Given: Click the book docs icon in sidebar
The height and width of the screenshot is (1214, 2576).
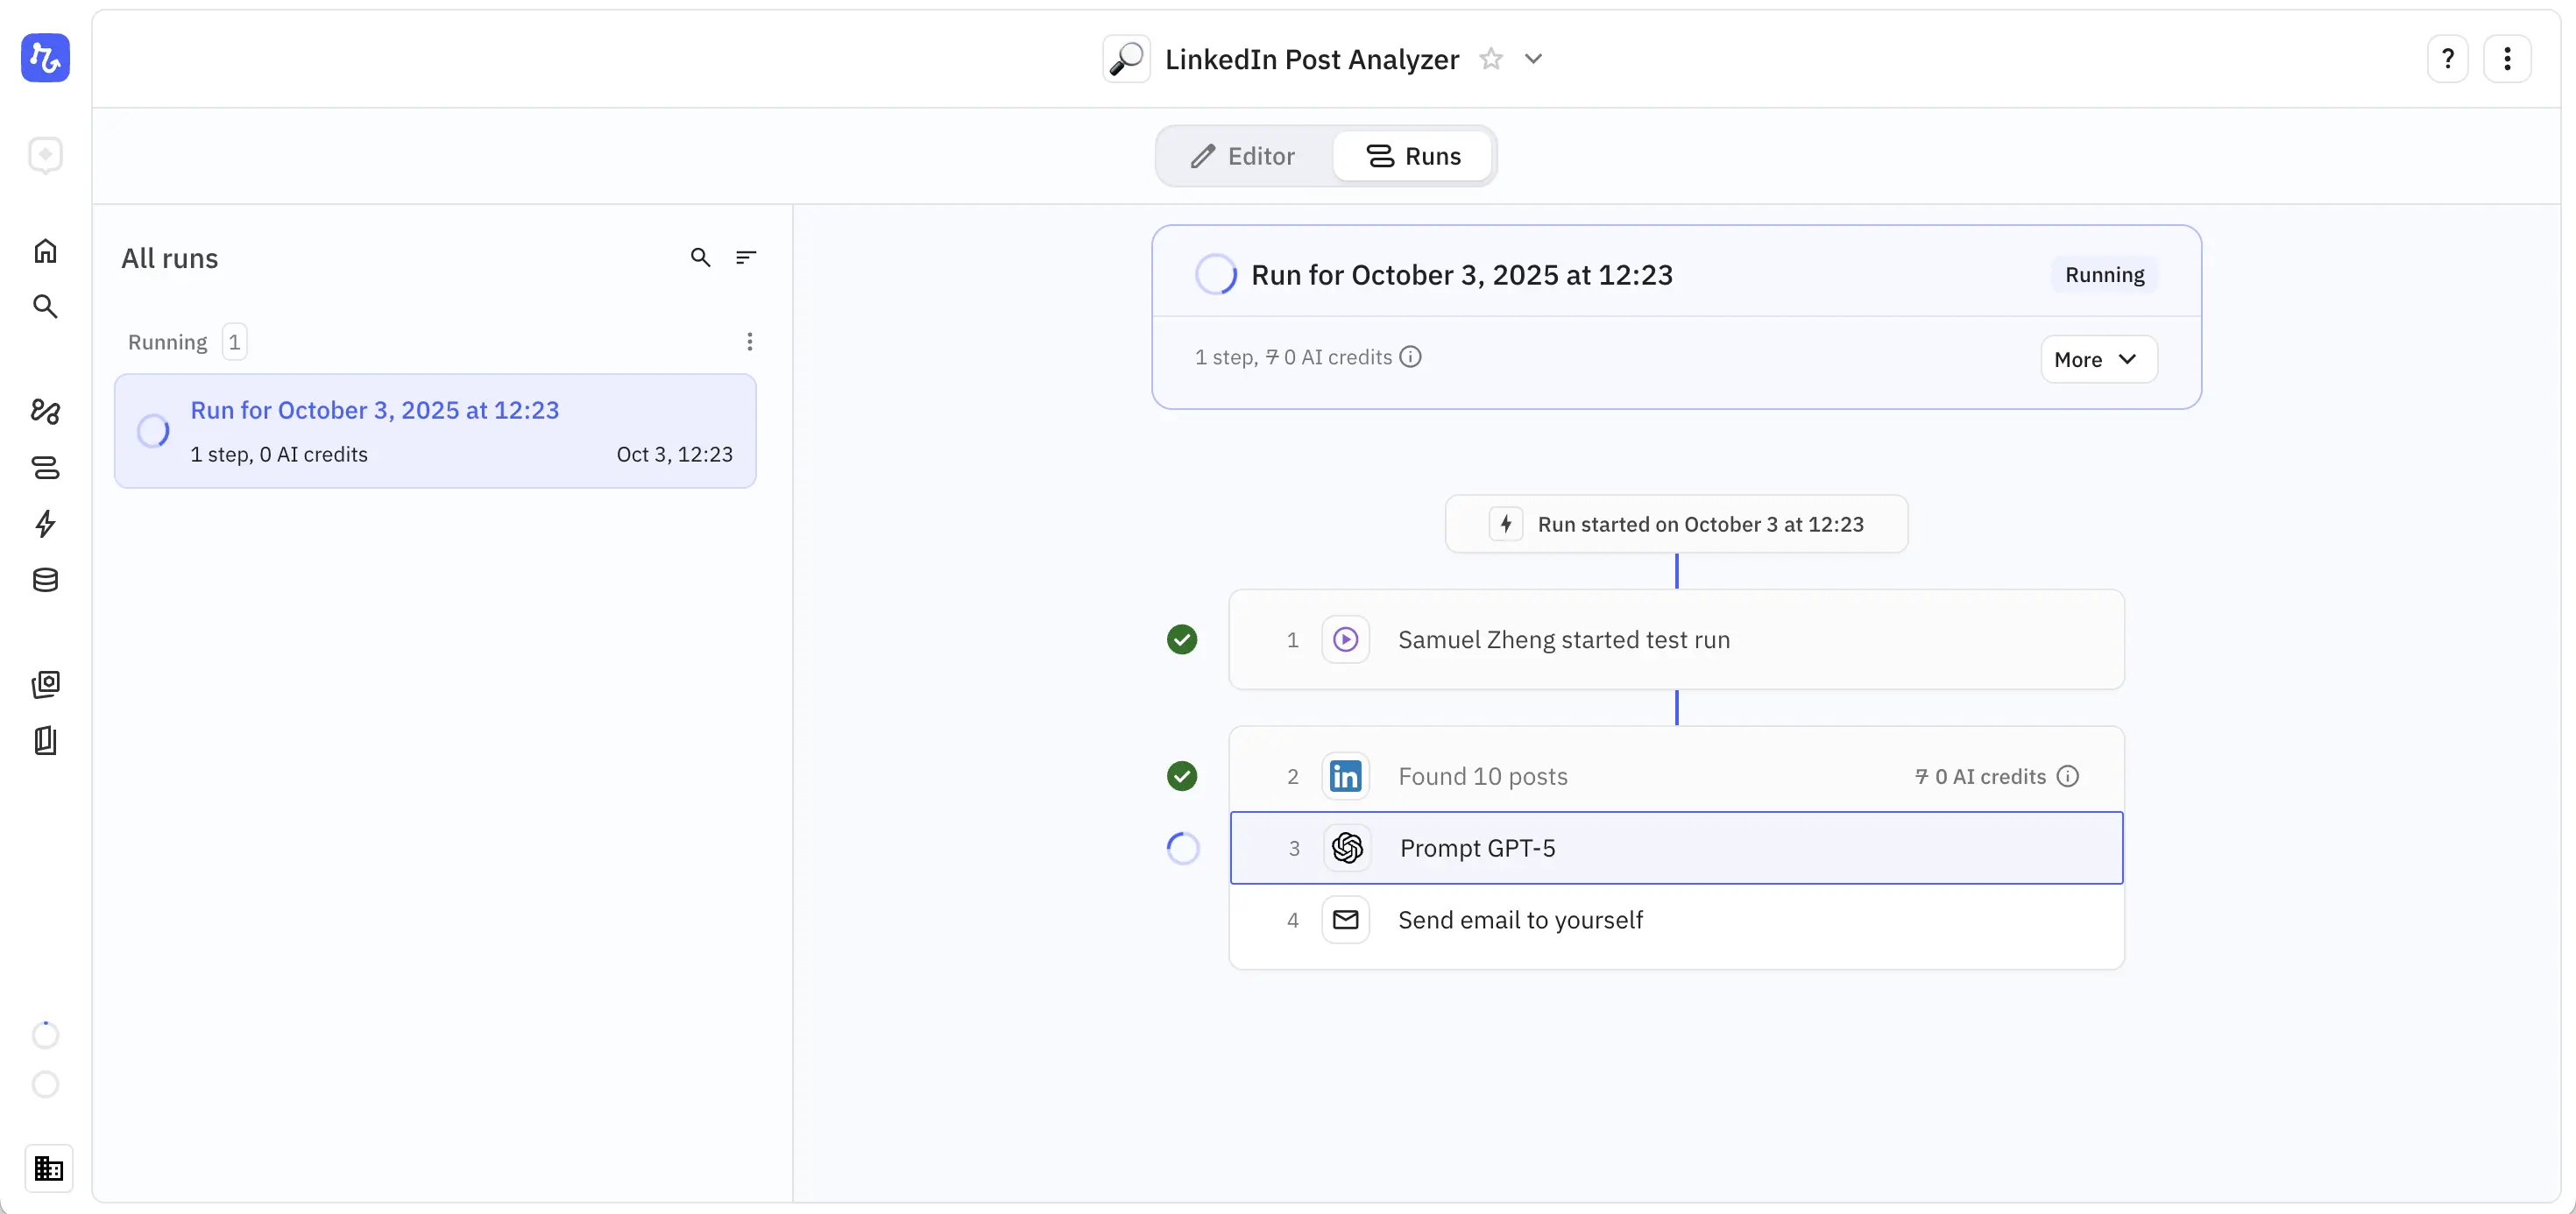Looking at the screenshot, I should point(45,741).
